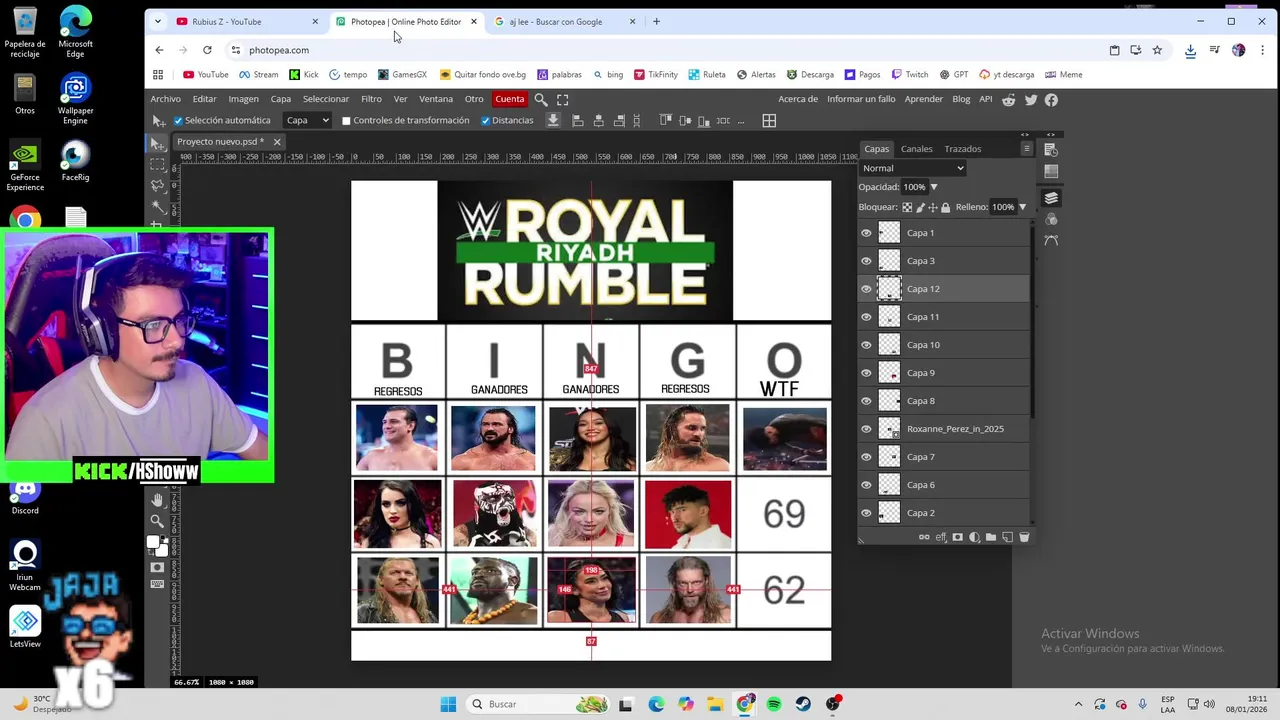Toggle Selección automática checkbox
1280x720 pixels.
[x=178, y=121]
